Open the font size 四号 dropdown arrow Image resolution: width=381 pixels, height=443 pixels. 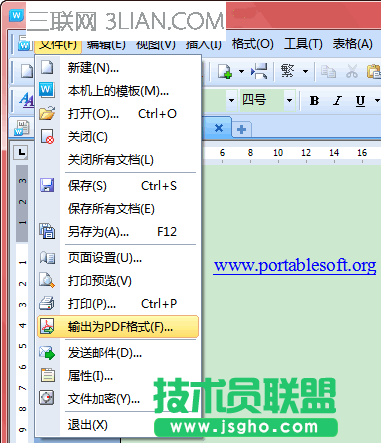point(289,100)
